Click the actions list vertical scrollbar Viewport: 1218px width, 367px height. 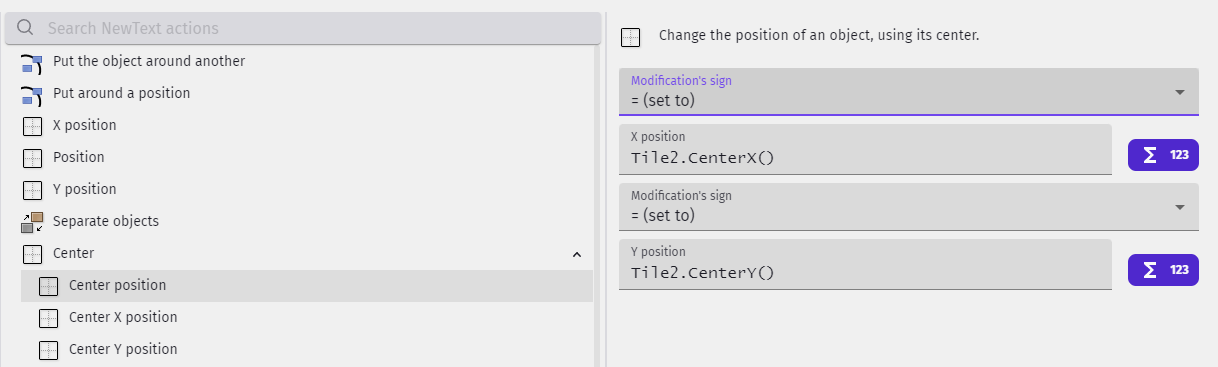(x=598, y=205)
